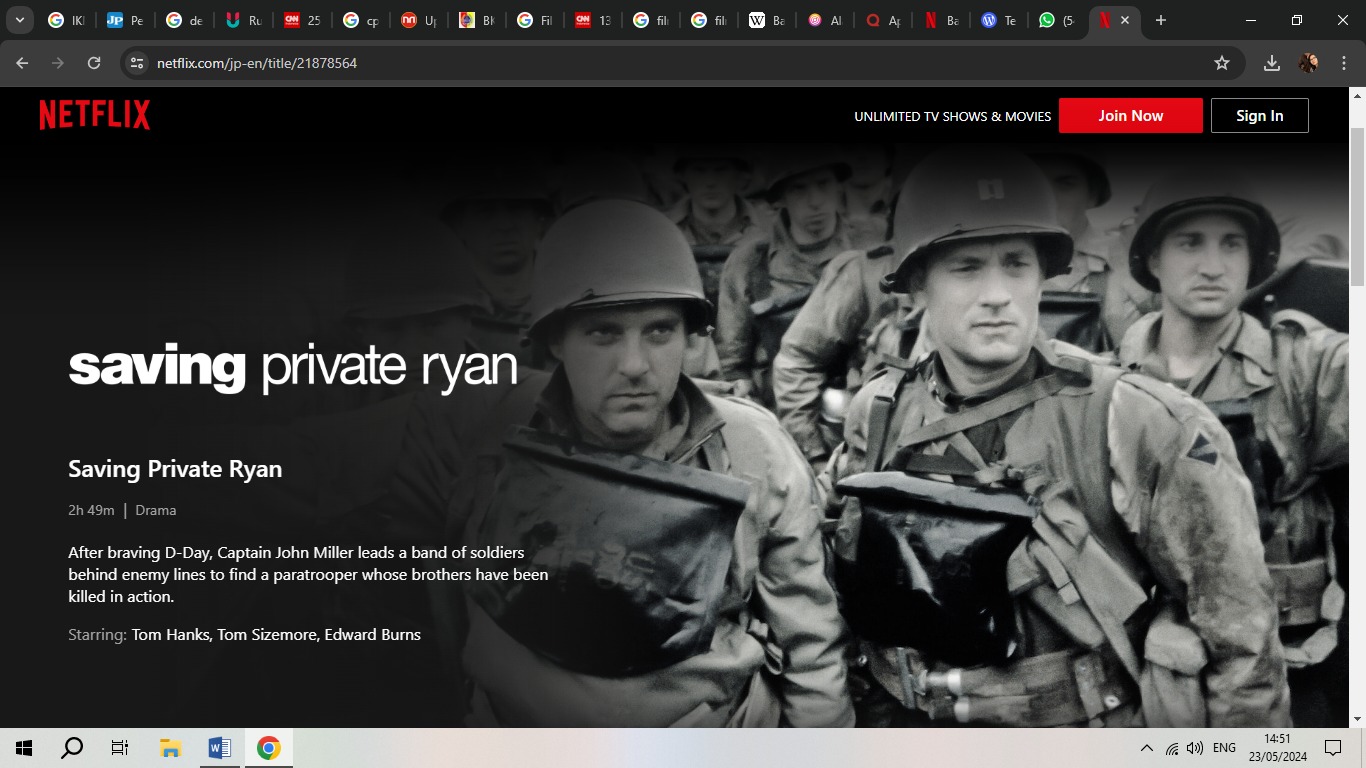Reload the Netflix page
This screenshot has height=768, width=1366.
tap(94, 63)
